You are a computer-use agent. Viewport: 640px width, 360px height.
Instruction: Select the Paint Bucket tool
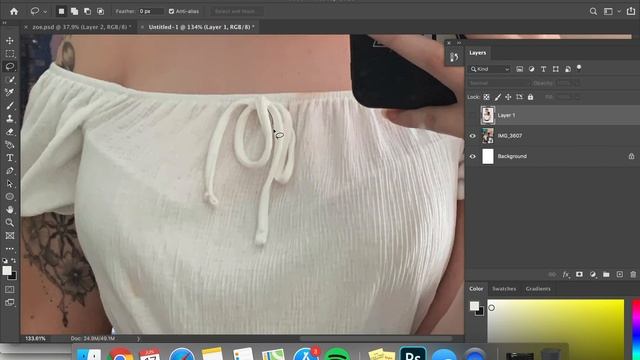(x=10, y=144)
